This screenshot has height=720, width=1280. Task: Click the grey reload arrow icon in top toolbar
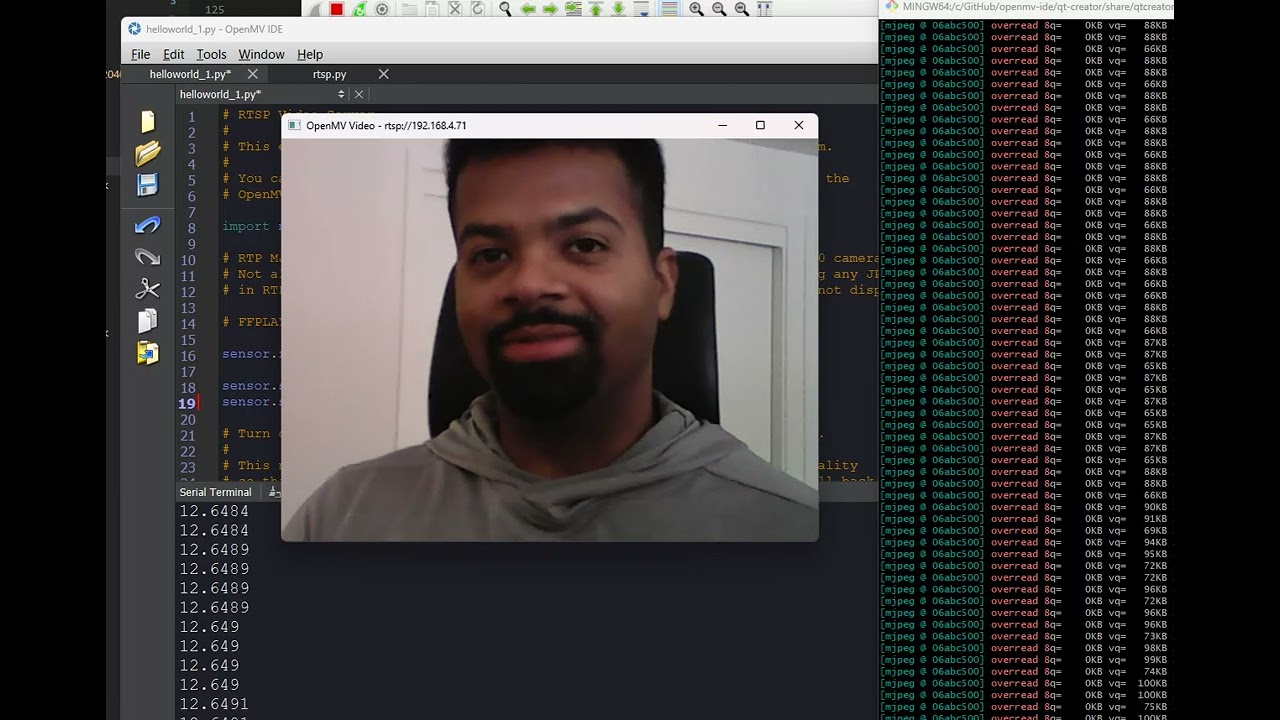pyautogui.click(x=478, y=9)
